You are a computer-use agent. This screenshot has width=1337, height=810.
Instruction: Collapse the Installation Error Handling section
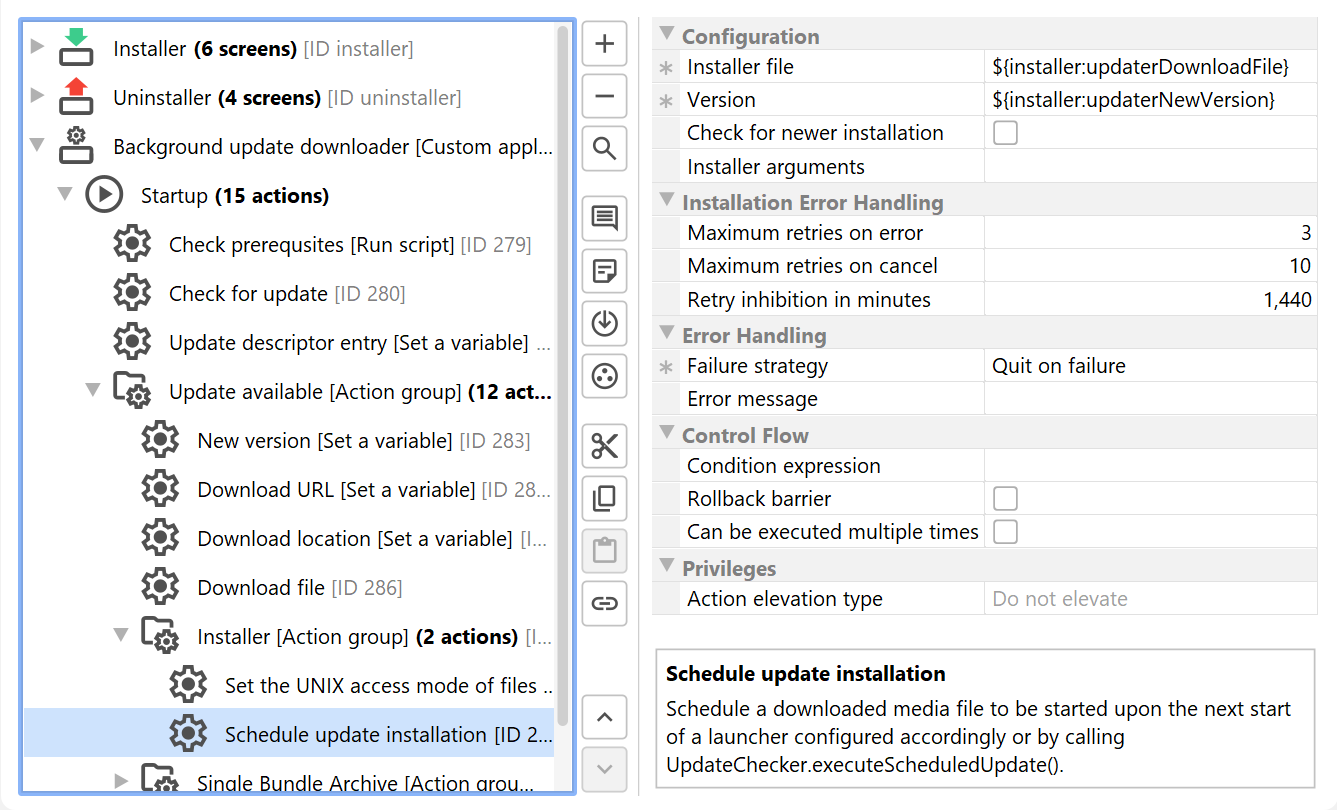(667, 201)
